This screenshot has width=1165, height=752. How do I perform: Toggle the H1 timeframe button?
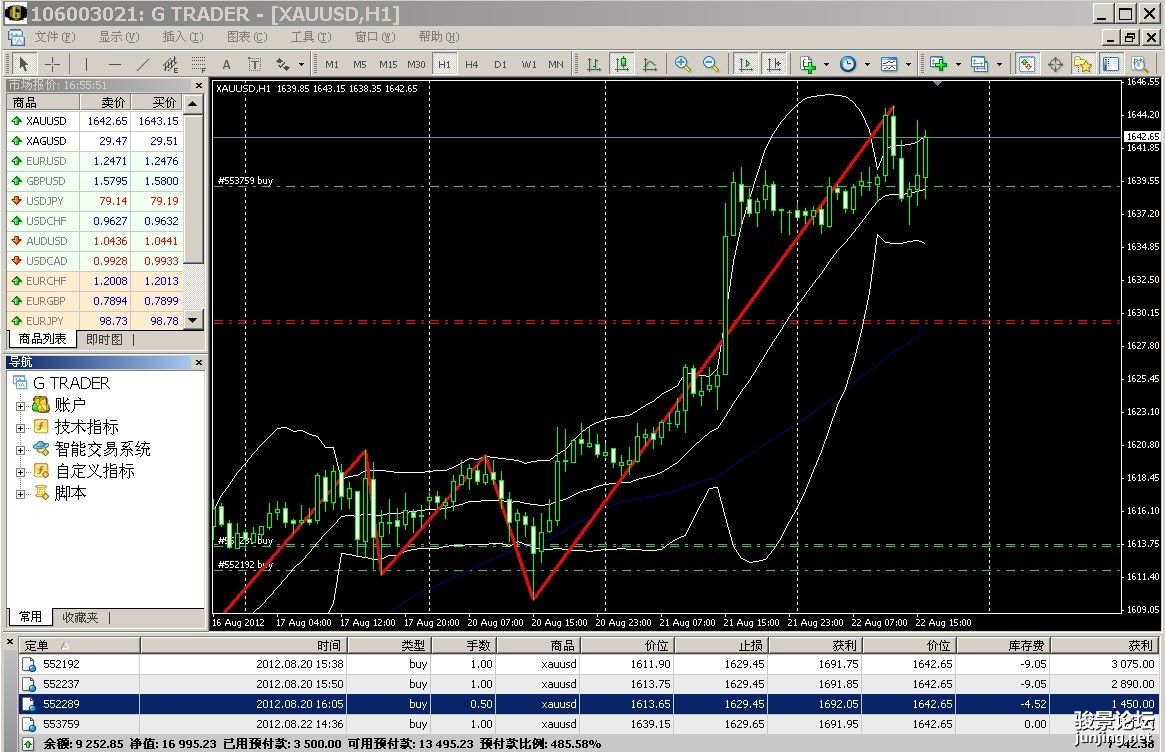pos(444,65)
